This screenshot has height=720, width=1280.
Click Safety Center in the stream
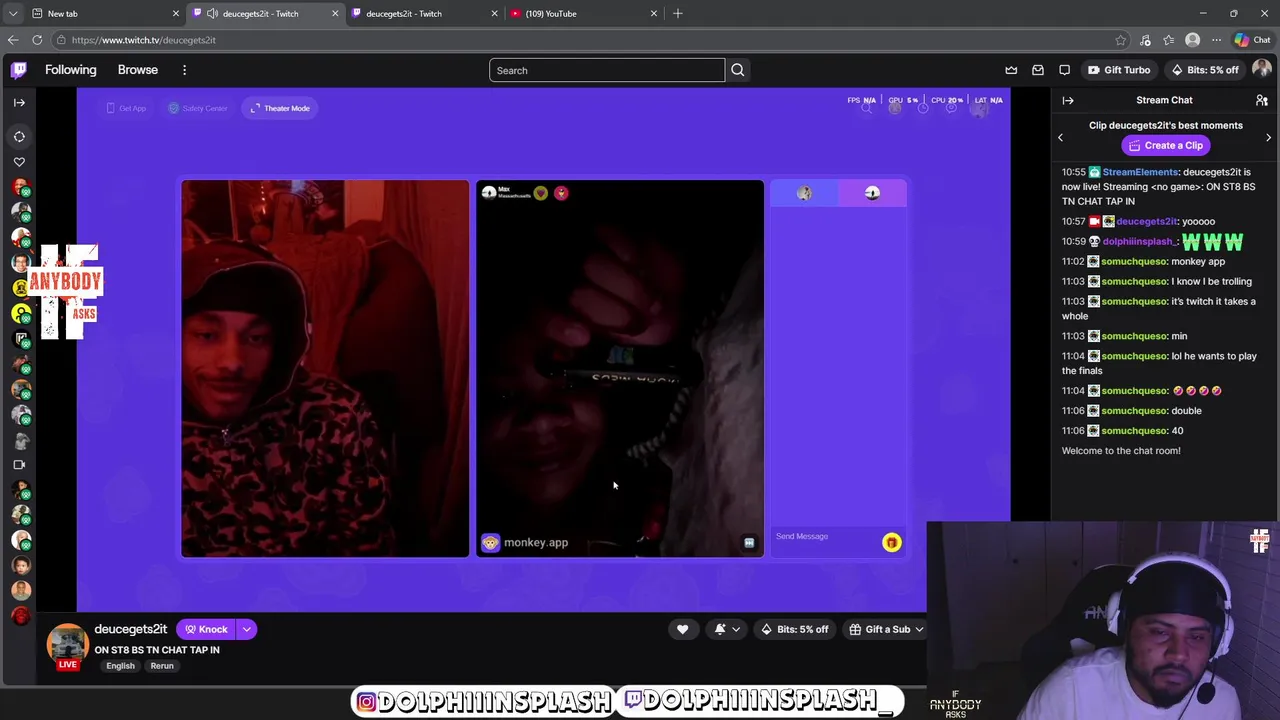tap(198, 108)
